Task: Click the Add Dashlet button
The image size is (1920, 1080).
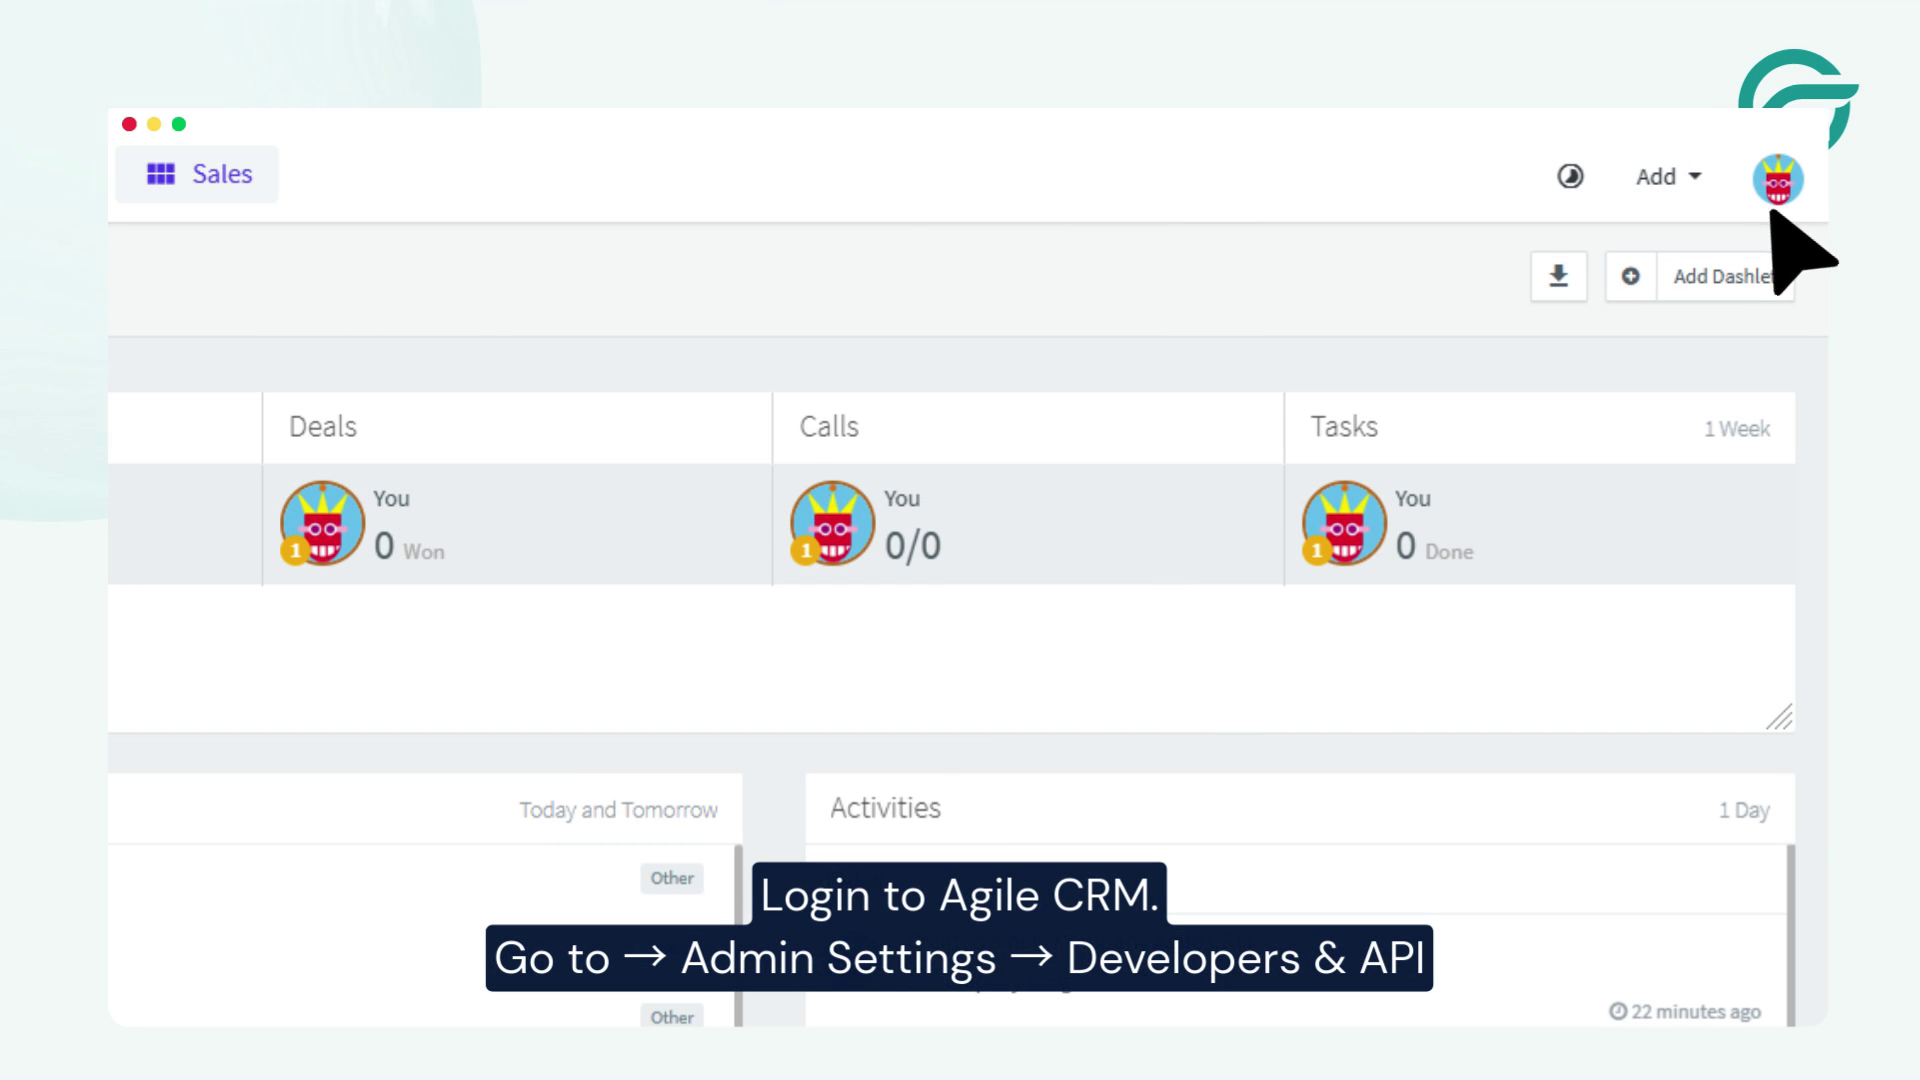Action: tap(1723, 276)
